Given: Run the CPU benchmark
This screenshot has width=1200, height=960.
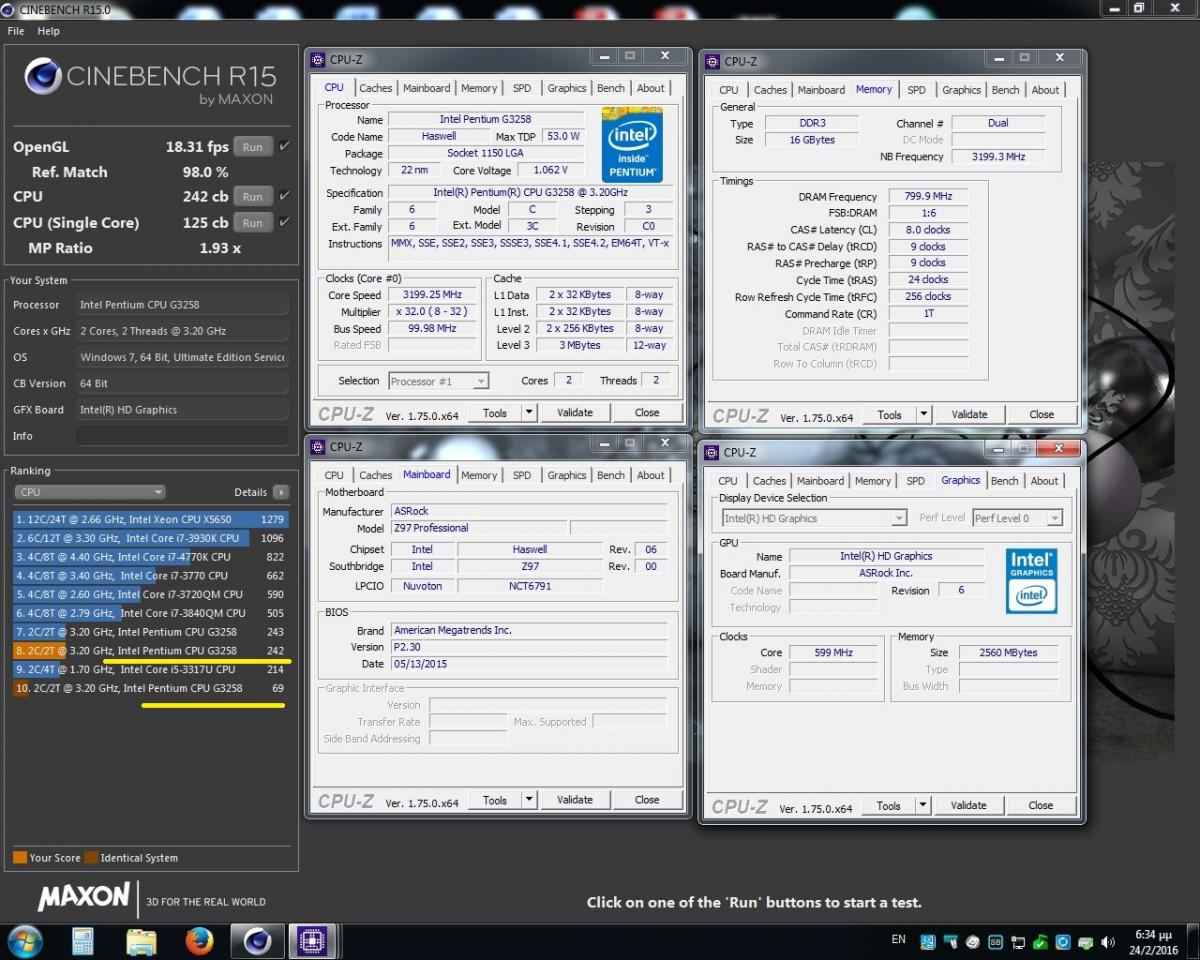Looking at the screenshot, I should pyautogui.click(x=253, y=197).
